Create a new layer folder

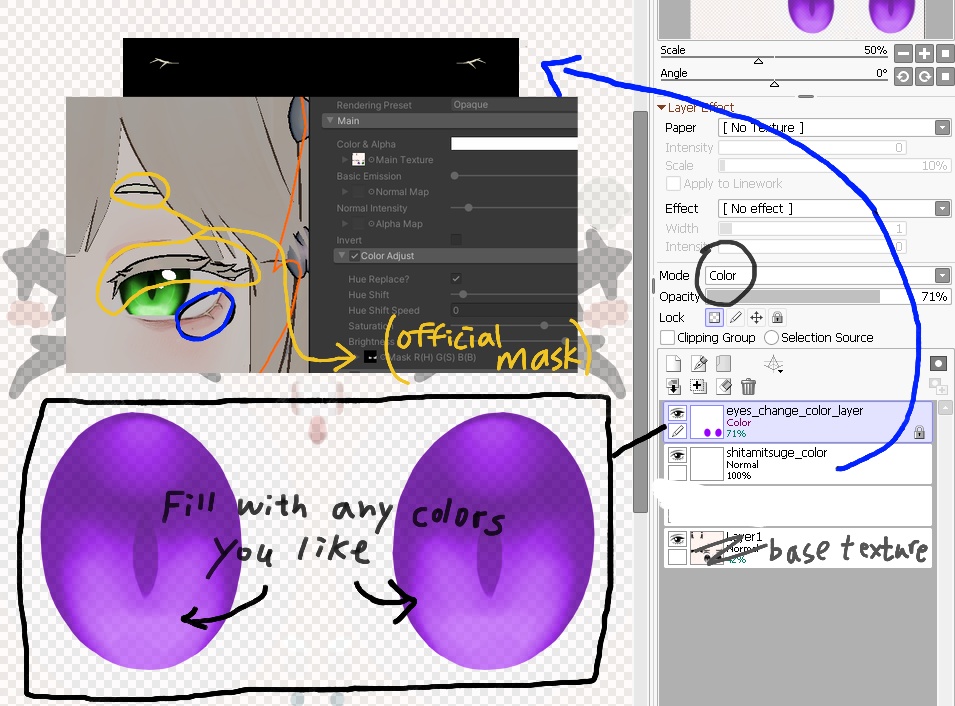[723, 364]
